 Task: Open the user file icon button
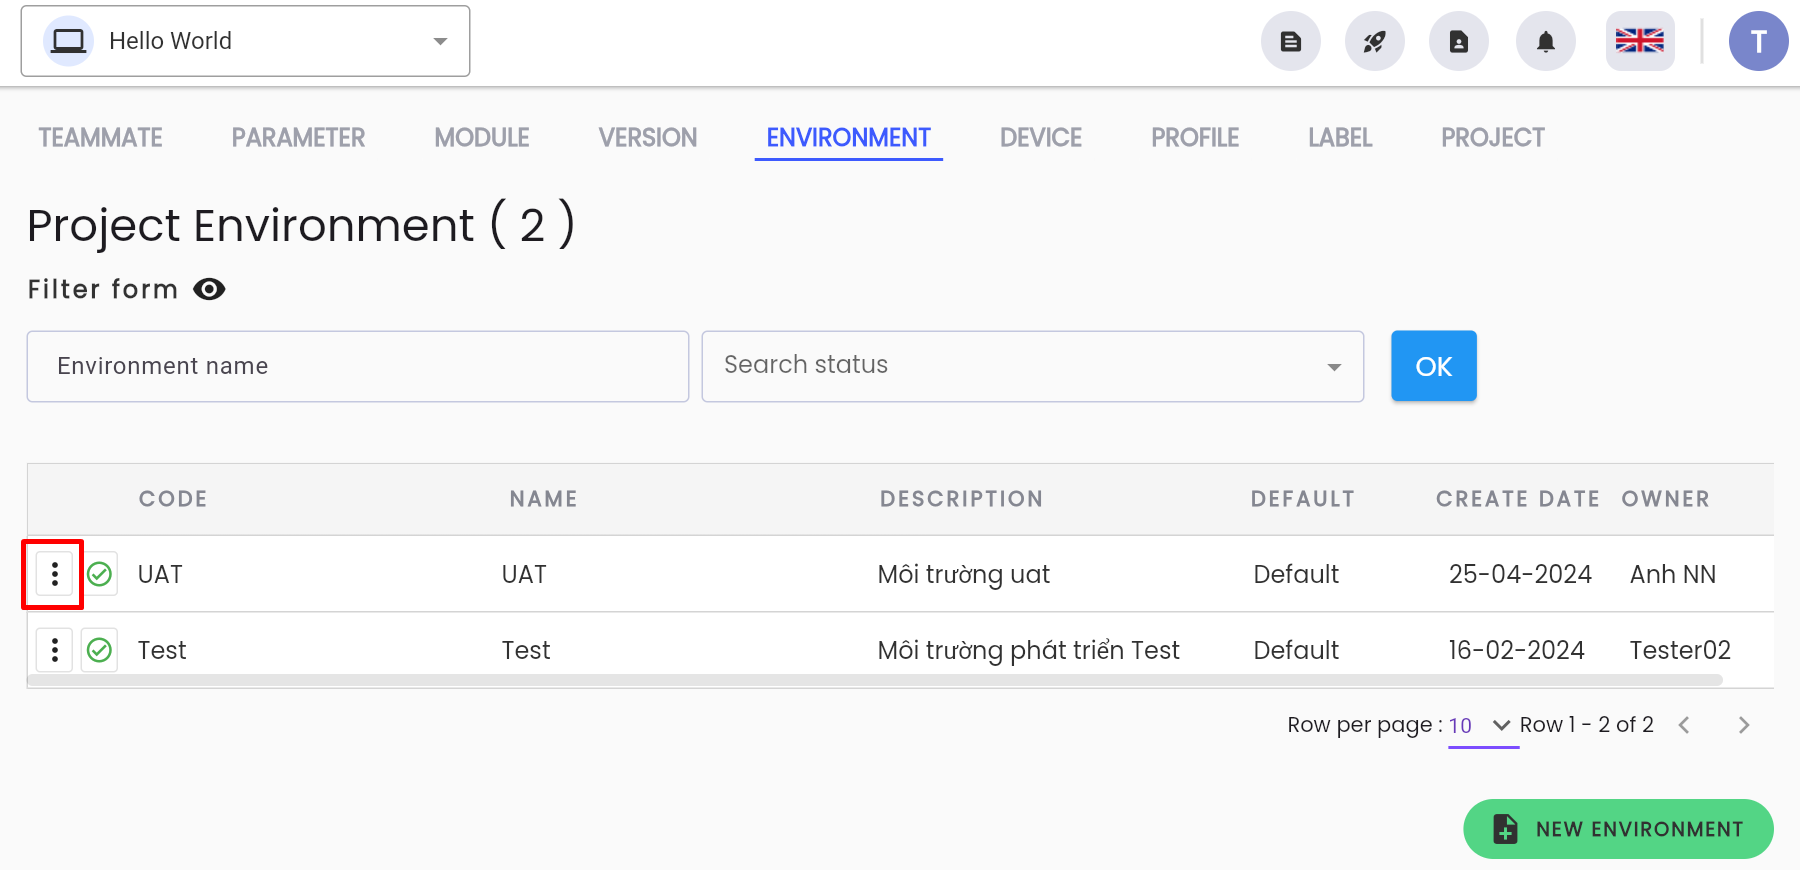click(1459, 41)
